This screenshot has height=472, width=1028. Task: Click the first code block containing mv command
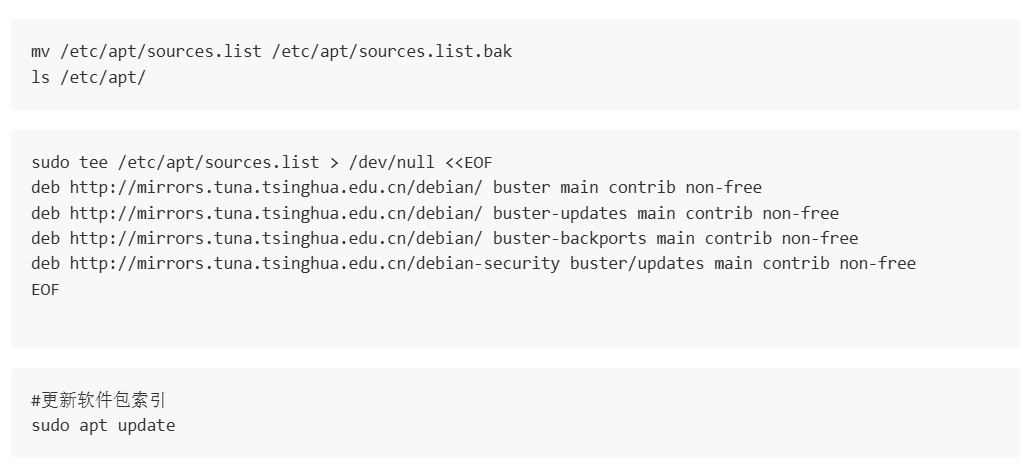coord(515,64)
